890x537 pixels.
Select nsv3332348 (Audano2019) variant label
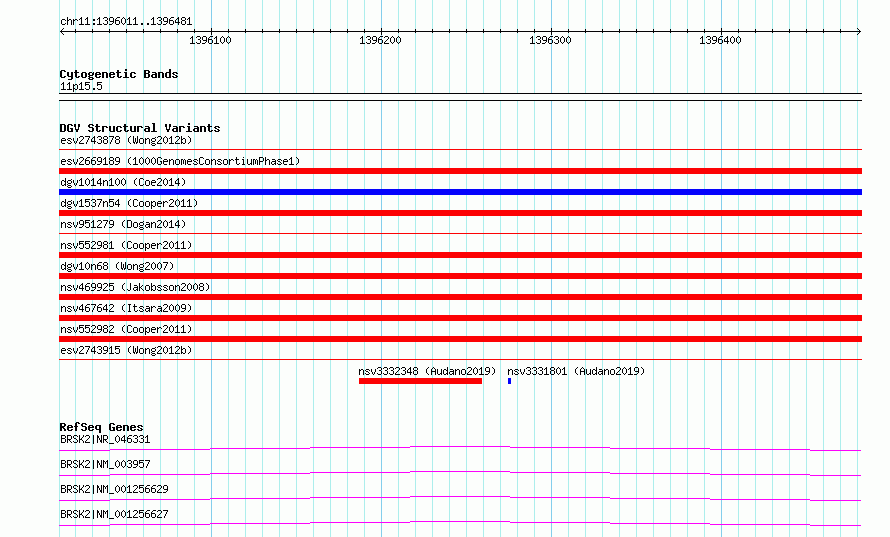(427, 371)
